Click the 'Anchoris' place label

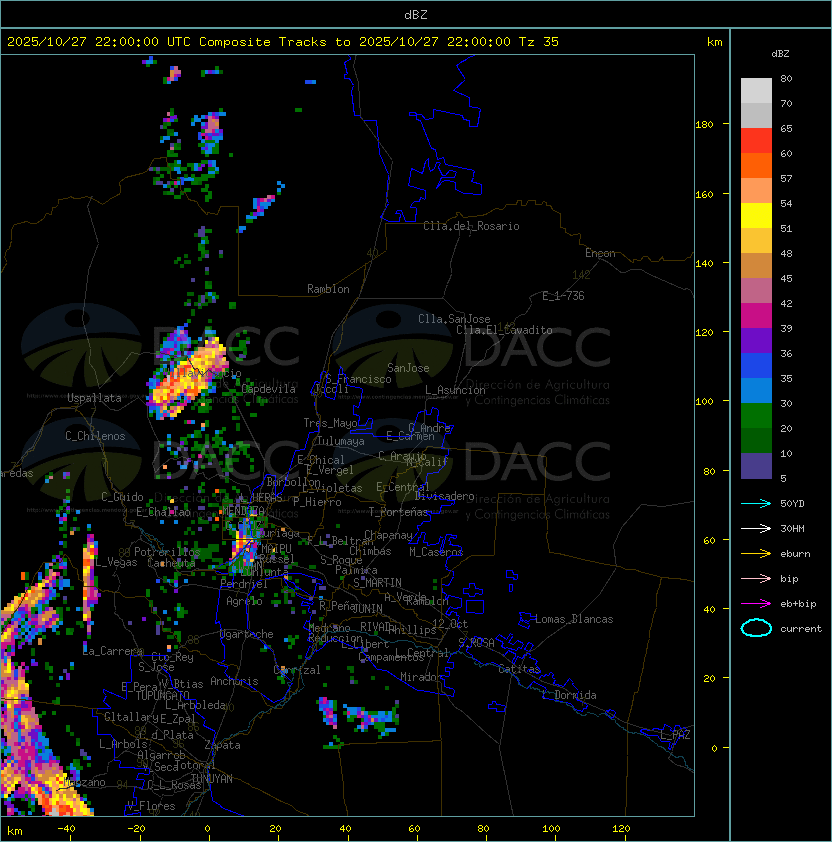234,681
